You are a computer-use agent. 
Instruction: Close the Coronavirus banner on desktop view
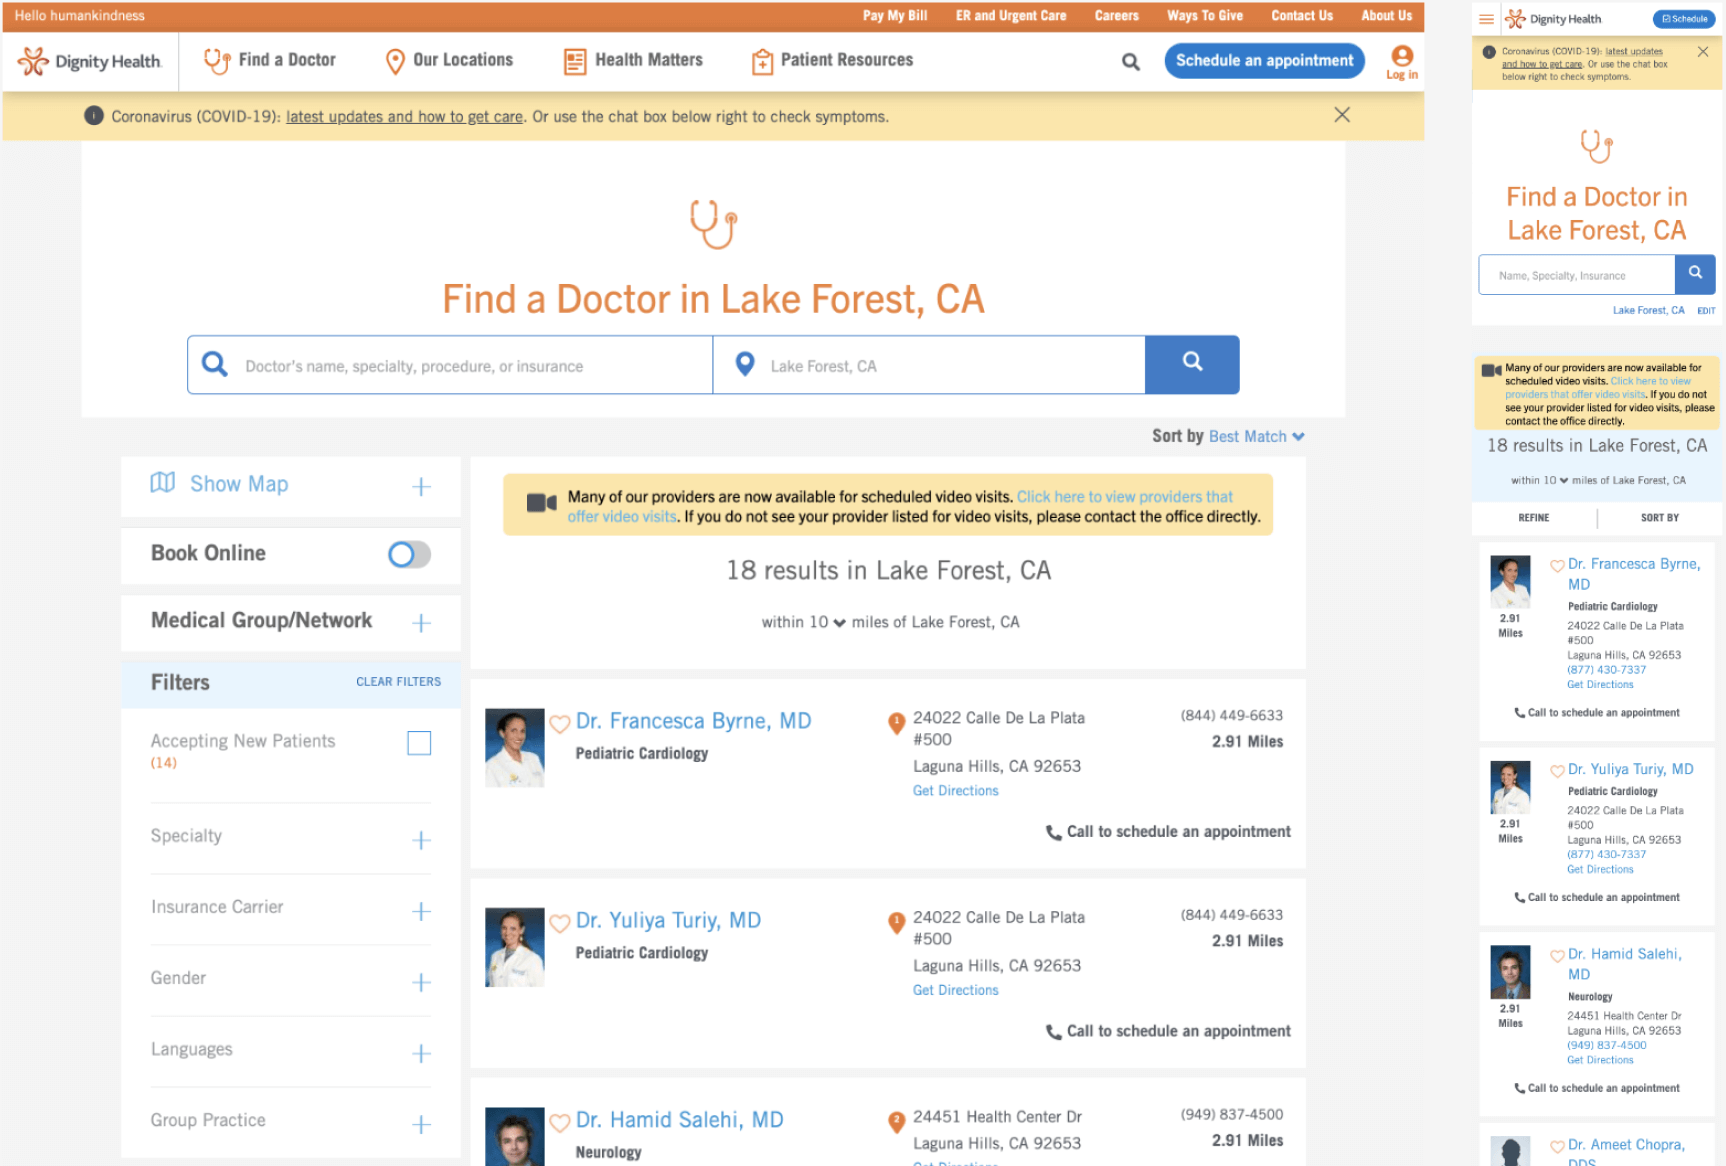1342,115
